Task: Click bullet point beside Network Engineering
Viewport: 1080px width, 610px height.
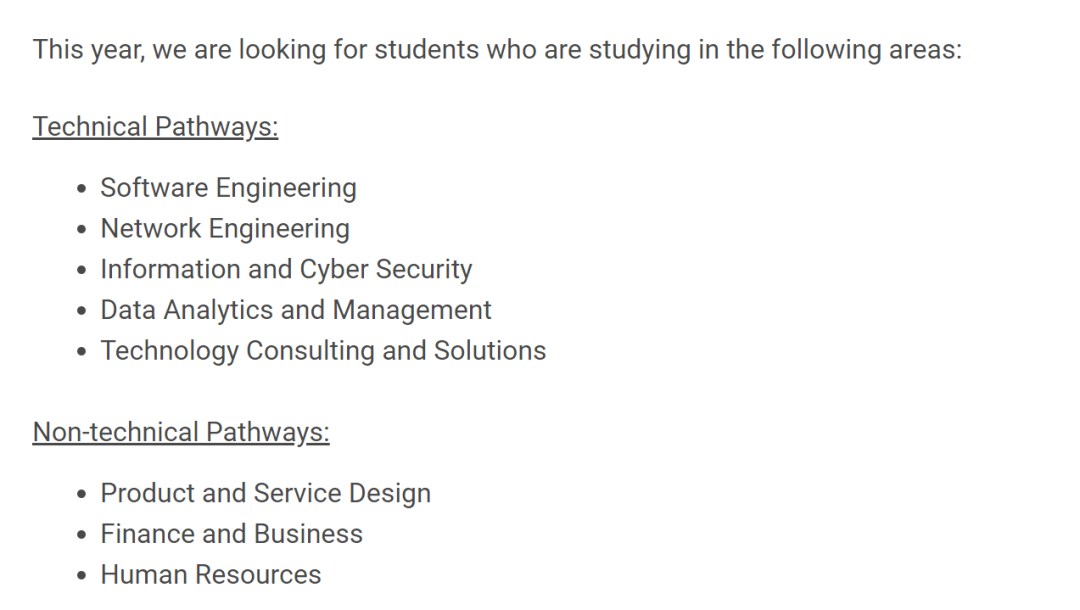Action: (82, 229)
